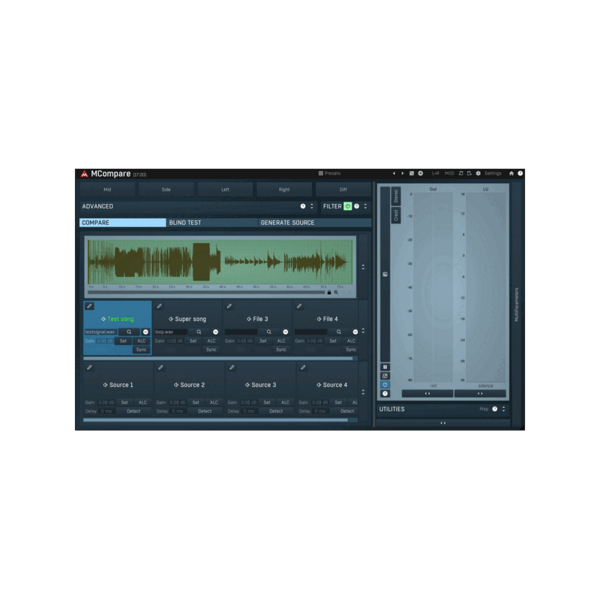The image size is (600, 600).
Task: Open sources row side arrows
Action: tap(363, 392)
